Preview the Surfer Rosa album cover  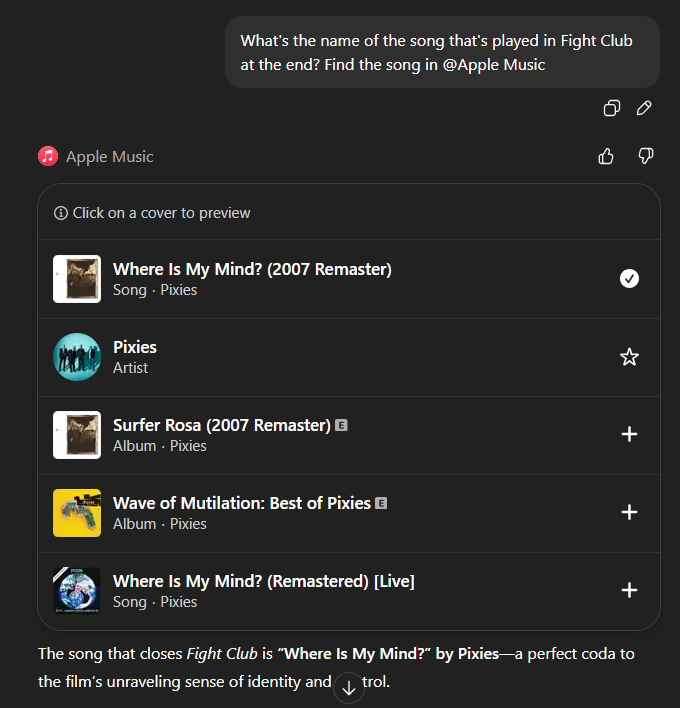point(77,435)
